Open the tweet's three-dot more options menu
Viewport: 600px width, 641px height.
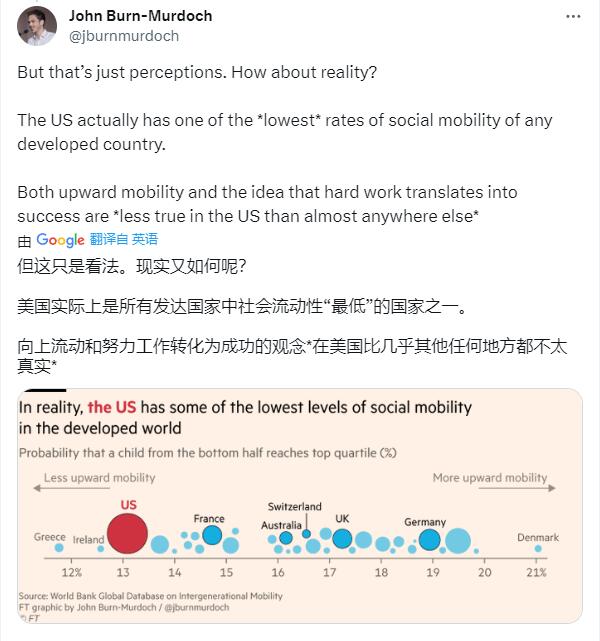click(x=573, y=17)
